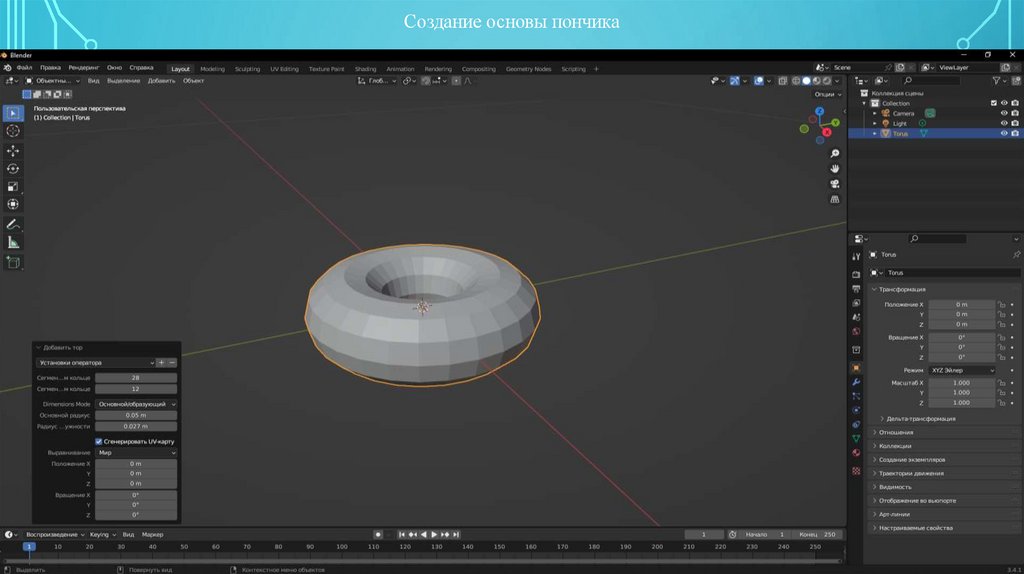Click the camera view icon in viewport
The width and height of the screenshot is (1024, 574).
pos(835,184)
